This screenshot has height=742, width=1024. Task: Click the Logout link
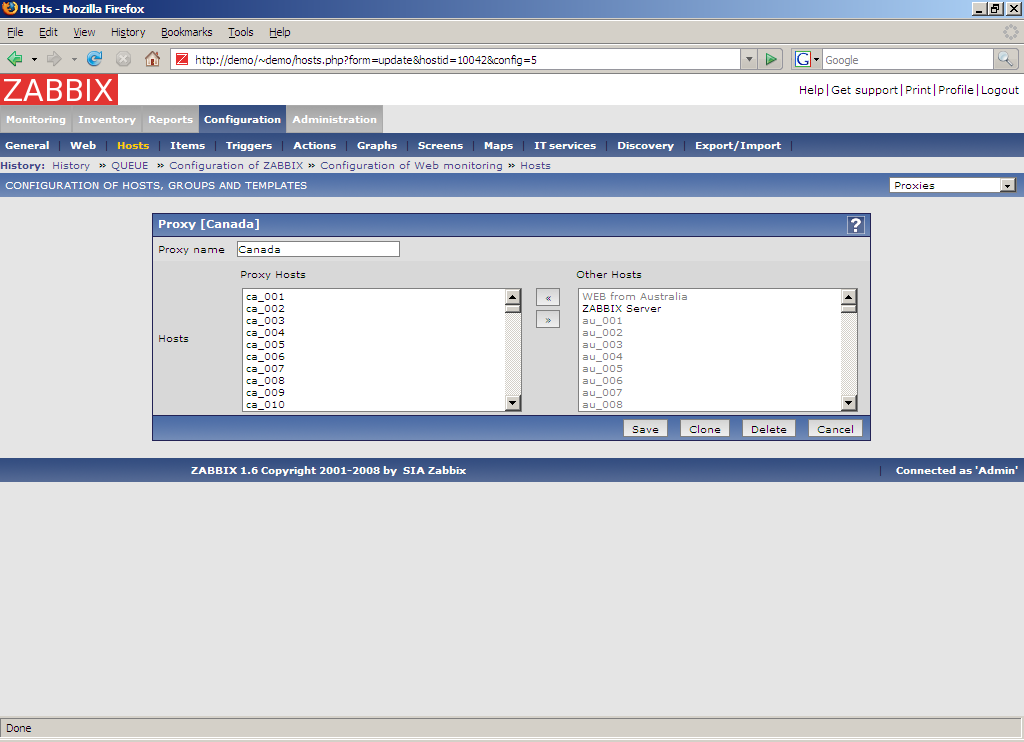1000,90
